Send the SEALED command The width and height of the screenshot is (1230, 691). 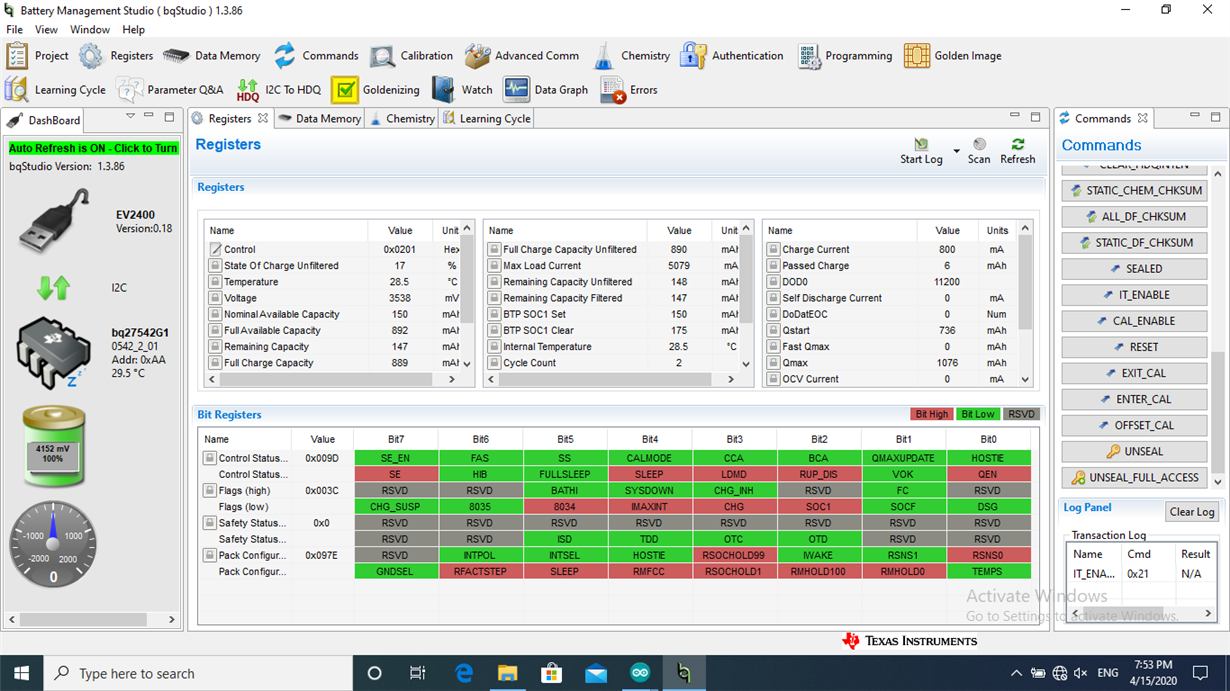(1134, 269)
